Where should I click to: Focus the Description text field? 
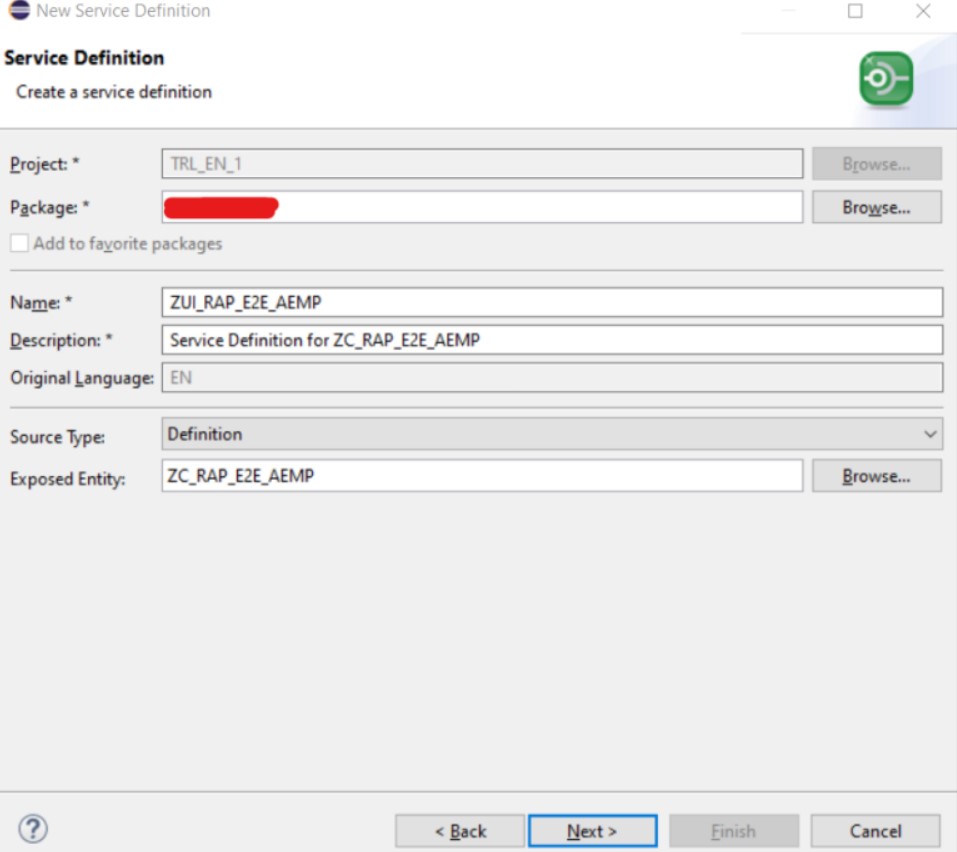coord(551,340)
